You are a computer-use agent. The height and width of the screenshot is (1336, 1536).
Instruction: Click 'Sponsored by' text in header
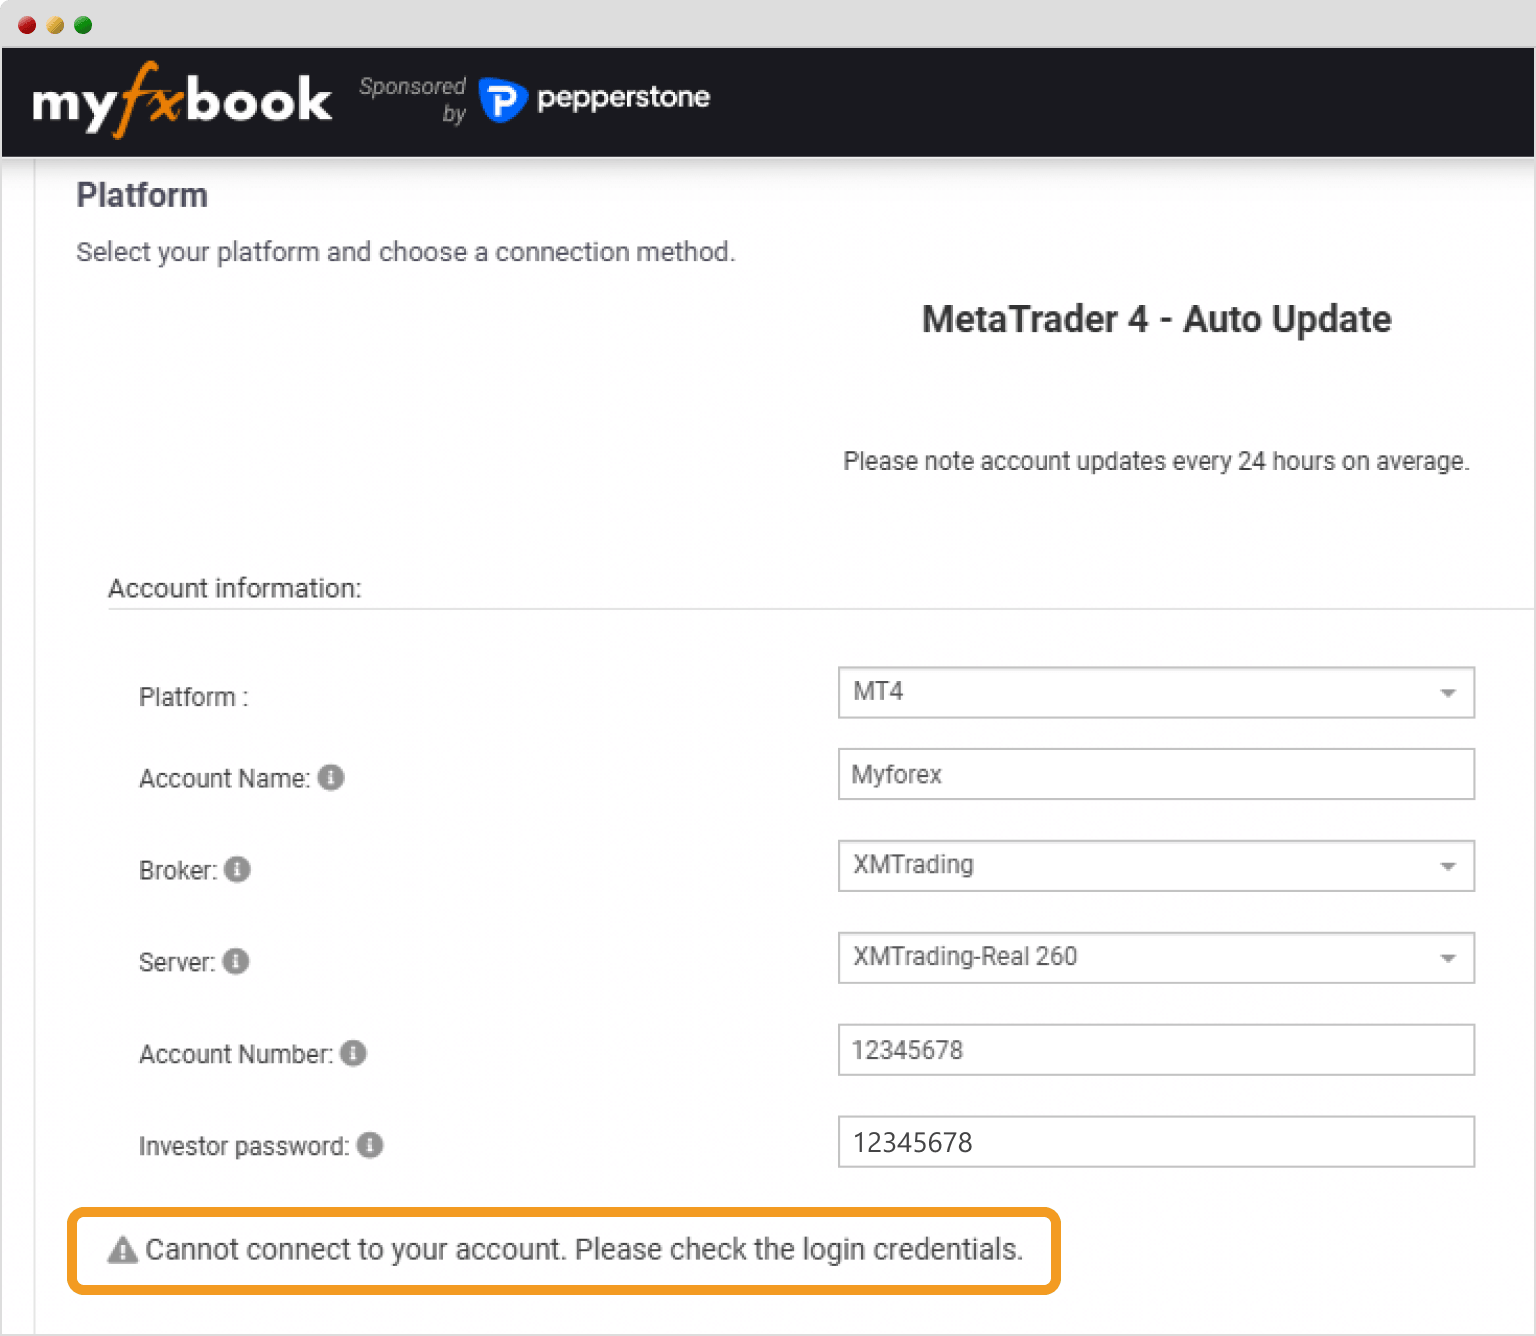(413, 100)
